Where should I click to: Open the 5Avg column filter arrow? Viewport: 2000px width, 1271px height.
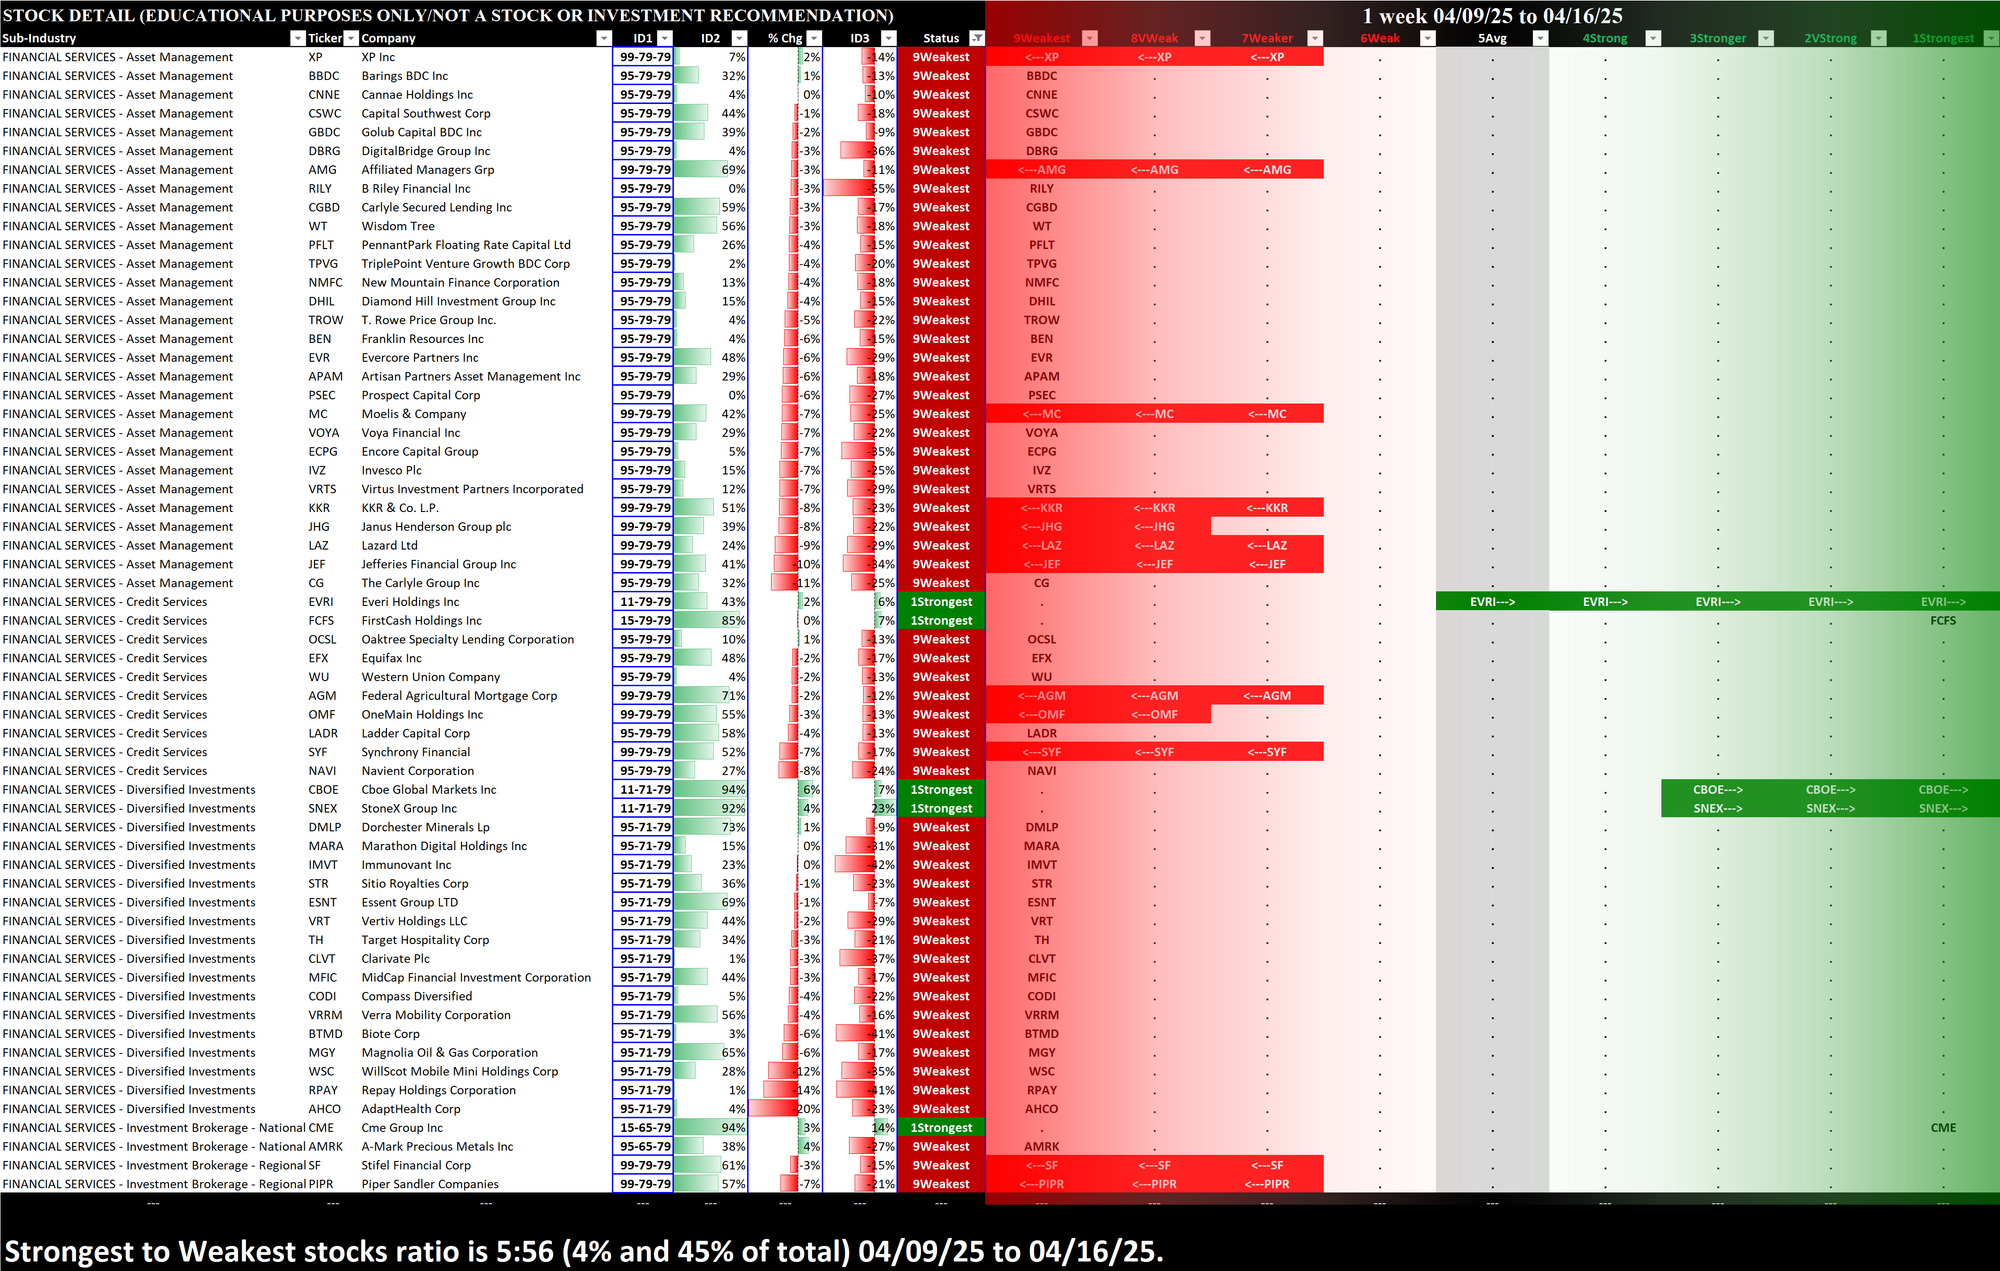tap(1541, 38)
